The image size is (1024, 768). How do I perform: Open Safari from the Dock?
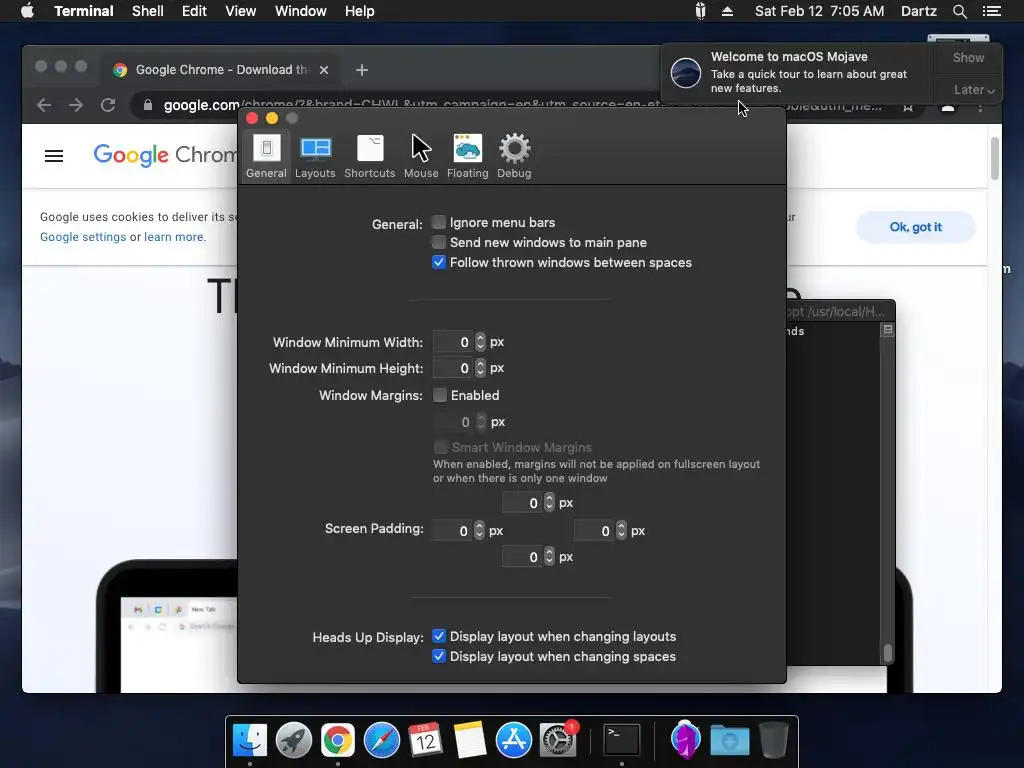(381, 740)
